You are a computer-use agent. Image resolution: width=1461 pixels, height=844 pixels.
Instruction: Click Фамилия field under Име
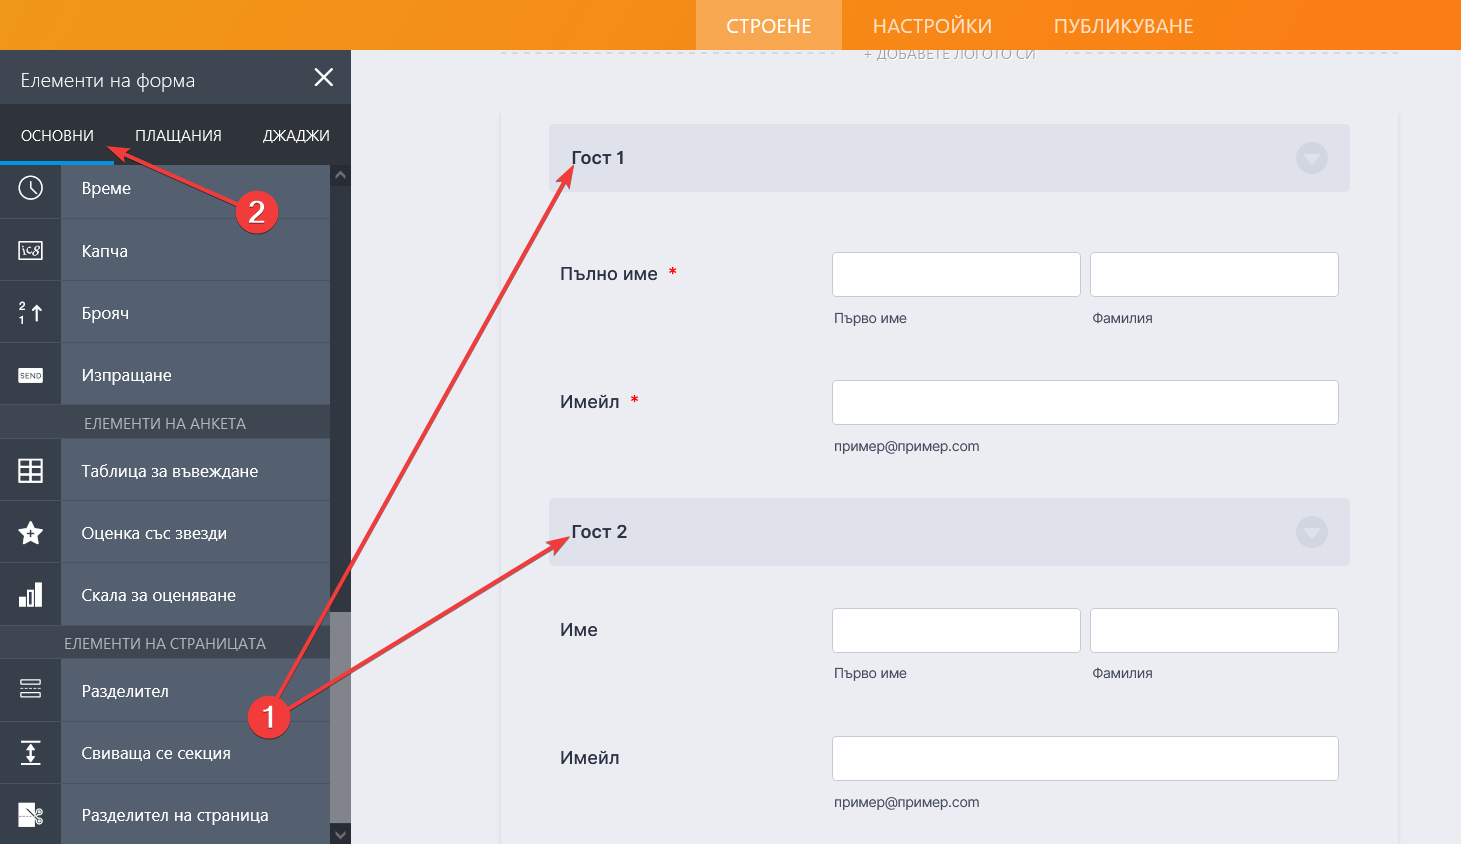tap(1214, 630)
